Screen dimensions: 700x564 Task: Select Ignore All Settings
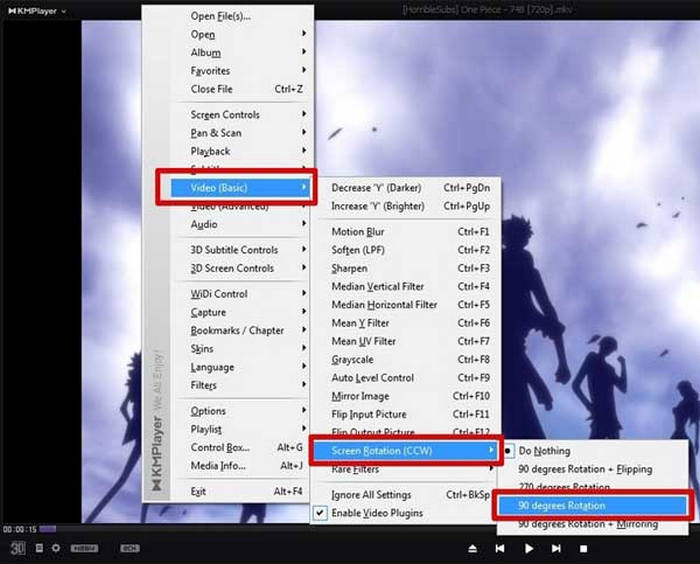(x=404, y=495)
